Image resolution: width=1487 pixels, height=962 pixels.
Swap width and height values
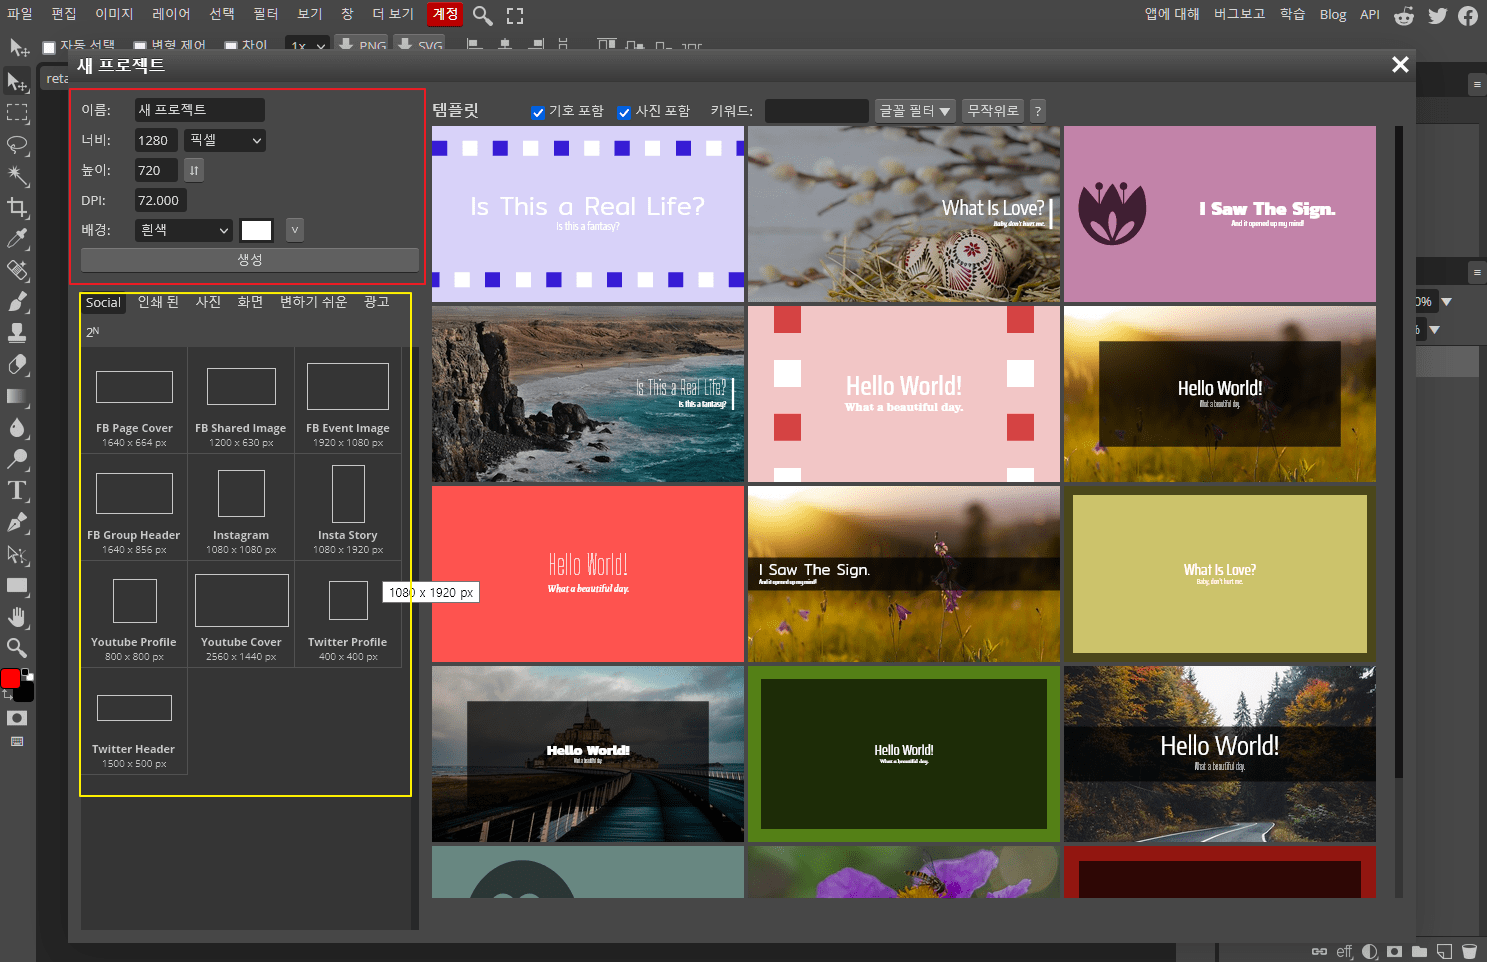(x=194, y=170)
